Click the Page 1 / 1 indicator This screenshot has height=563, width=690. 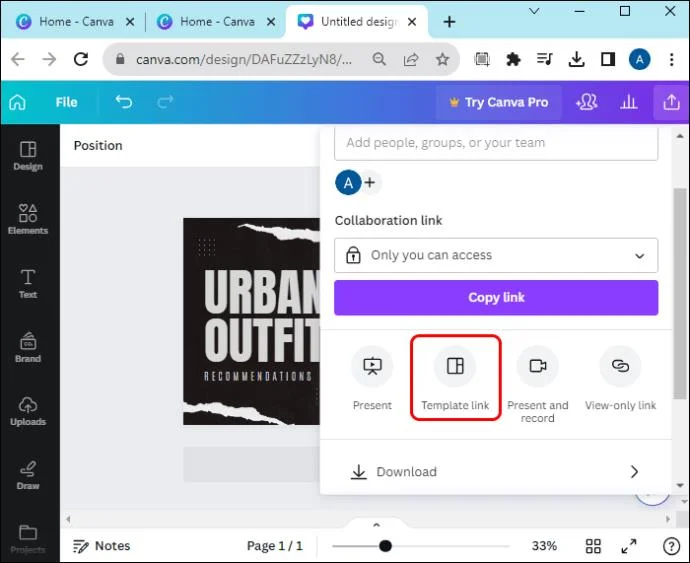tap(275, 546)
